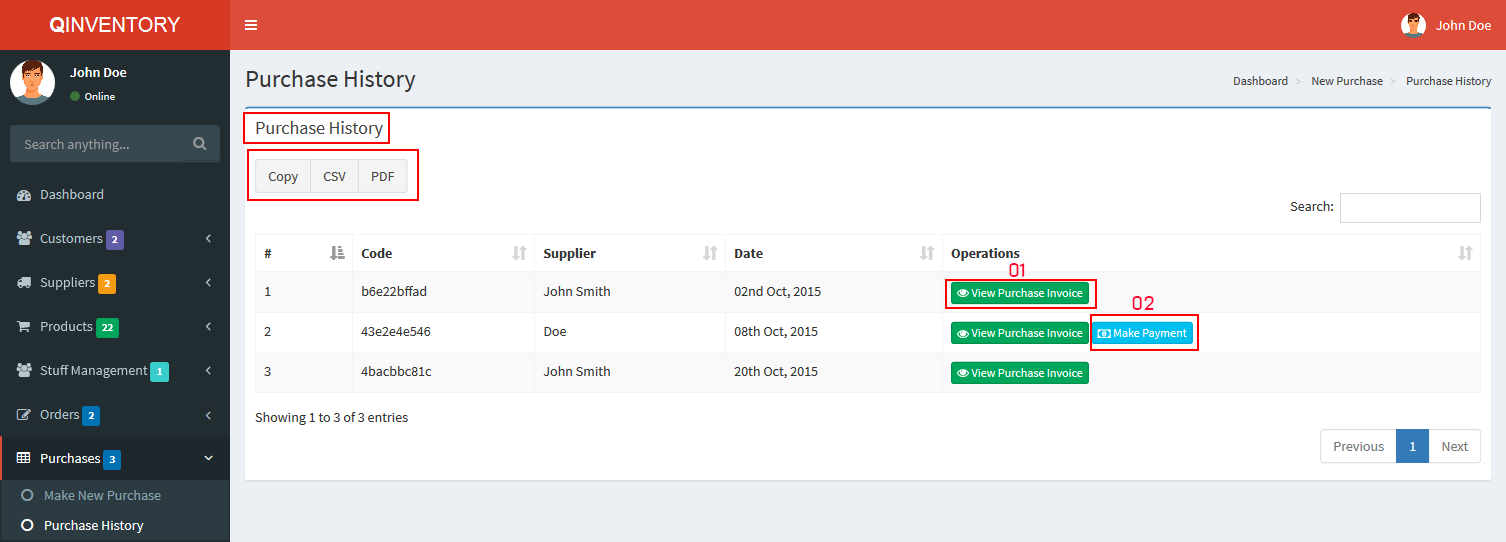This screenshot has width=1506, height=542.
Task: Export the table as CSV
Action: click(334, 176)
